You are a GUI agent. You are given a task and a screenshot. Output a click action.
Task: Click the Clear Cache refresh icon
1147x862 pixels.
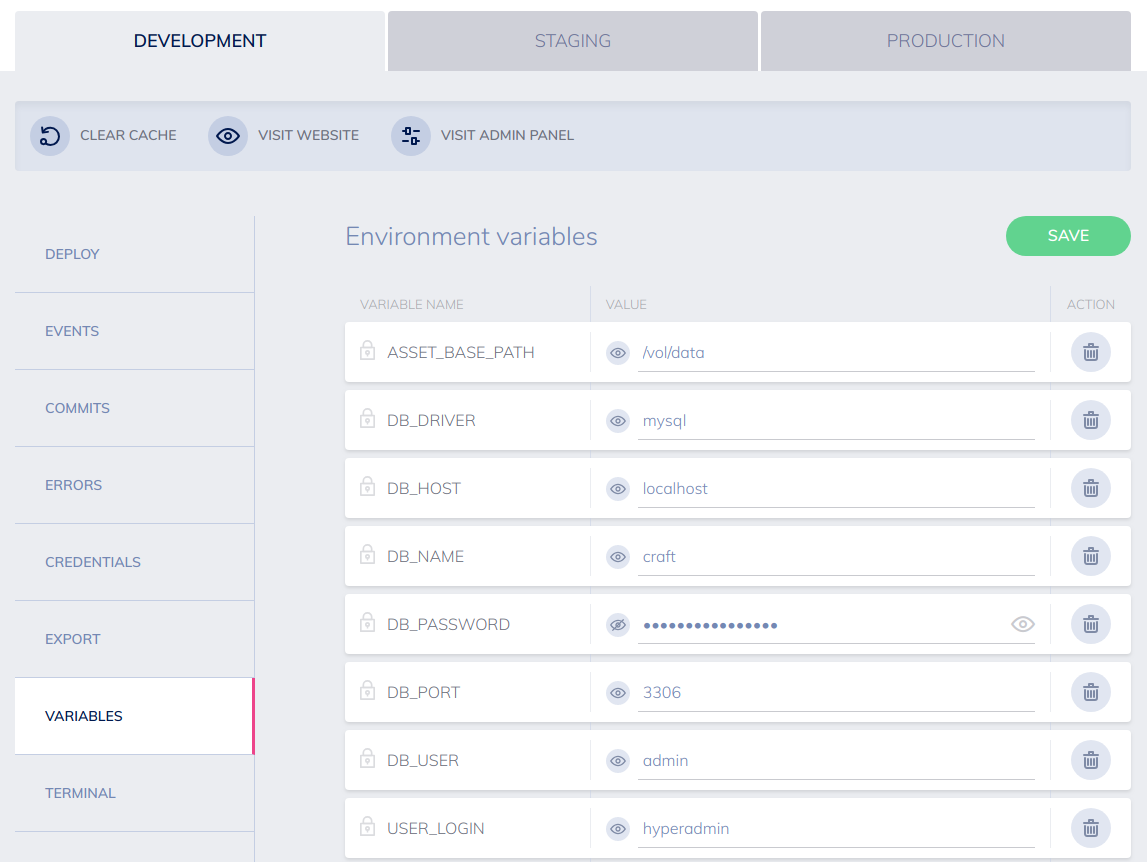point(50,136)
